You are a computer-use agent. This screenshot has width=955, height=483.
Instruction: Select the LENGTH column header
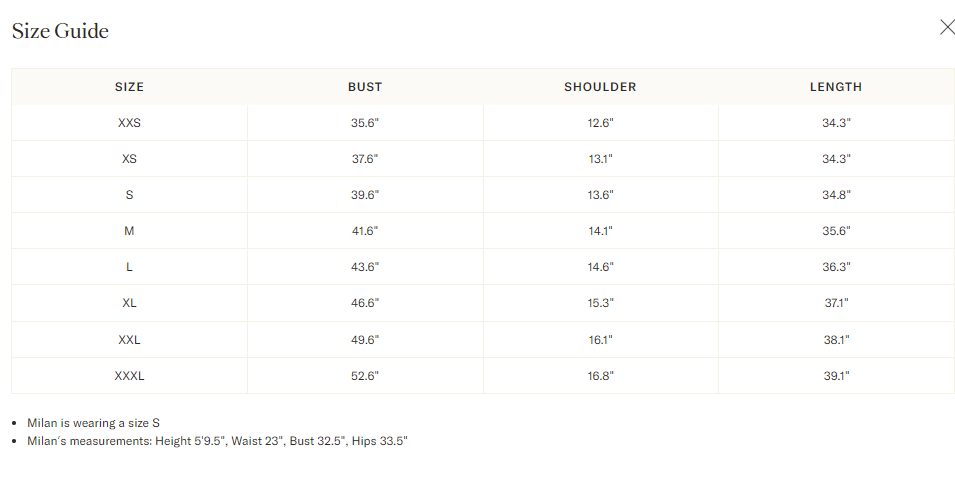coord(836,87)
